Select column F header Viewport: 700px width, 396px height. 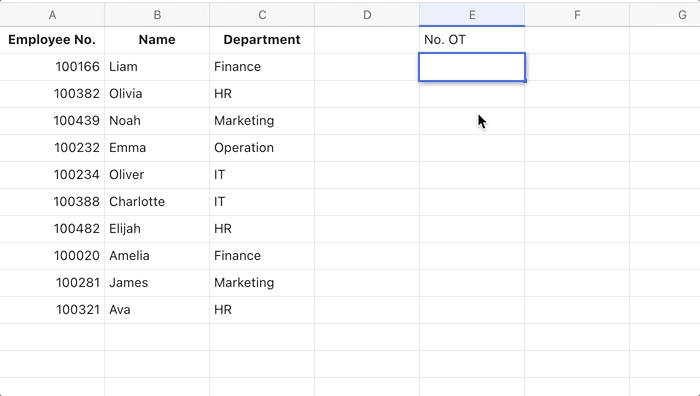pyautogui.click(x=577, y=15)
